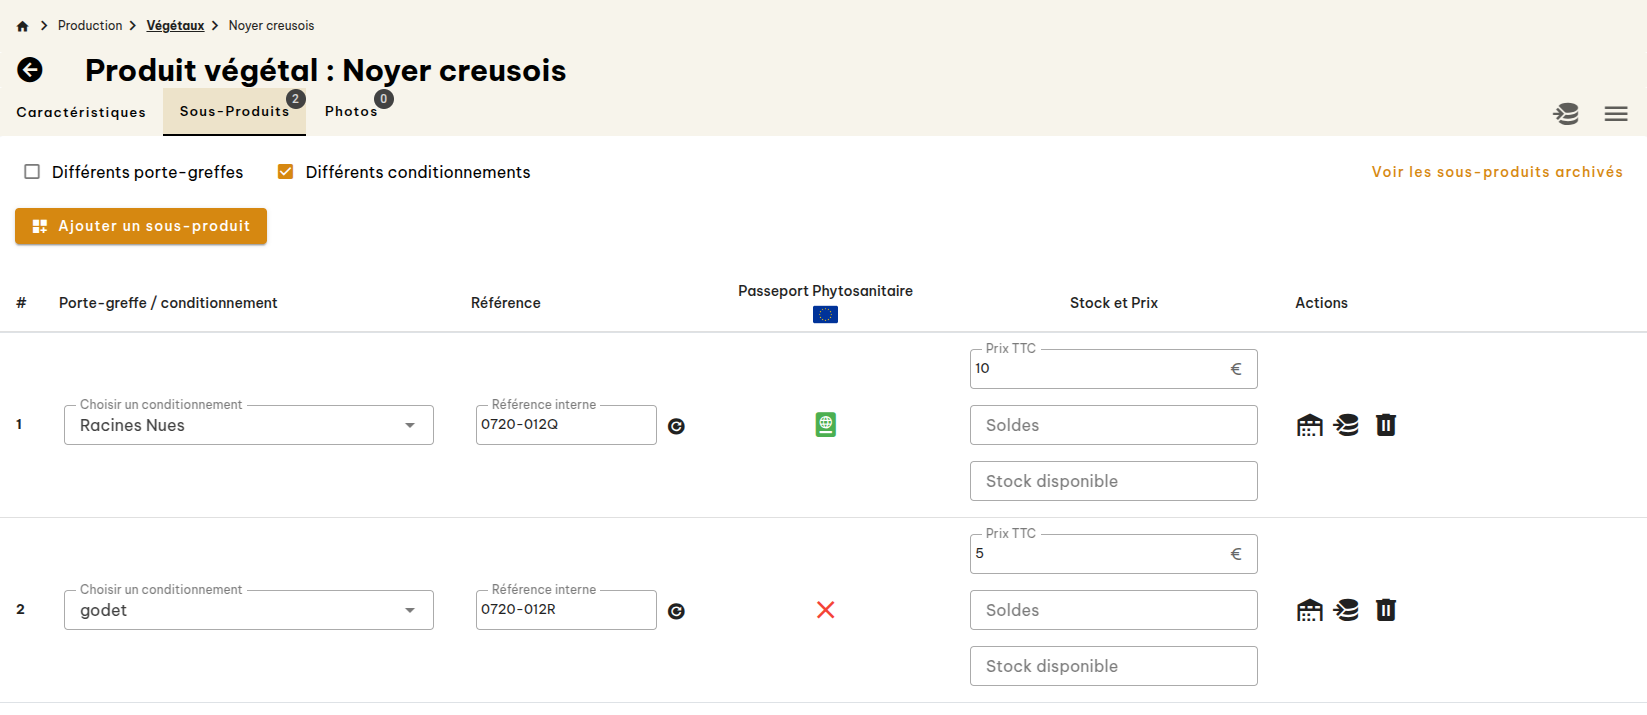This screenshot has height=715, width=1647.
Task: Regenerate the internal reference for row 1
Action: [677, 425]
